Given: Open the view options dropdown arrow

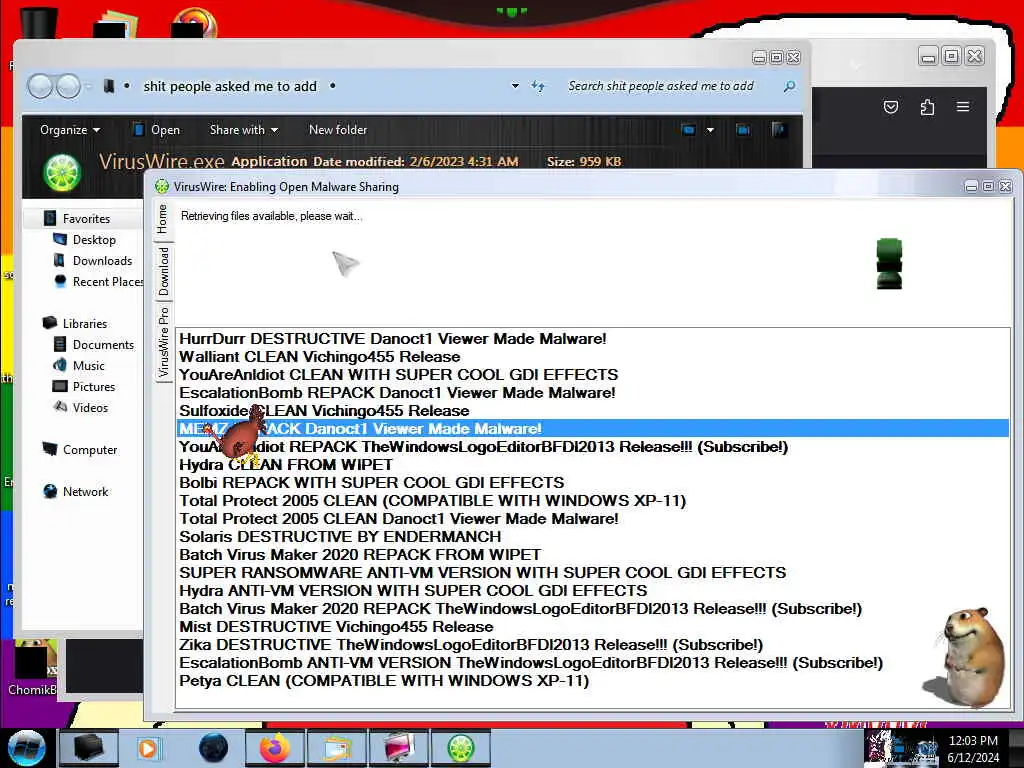Looking at the screenshot, I should click(x=711, y=130).
